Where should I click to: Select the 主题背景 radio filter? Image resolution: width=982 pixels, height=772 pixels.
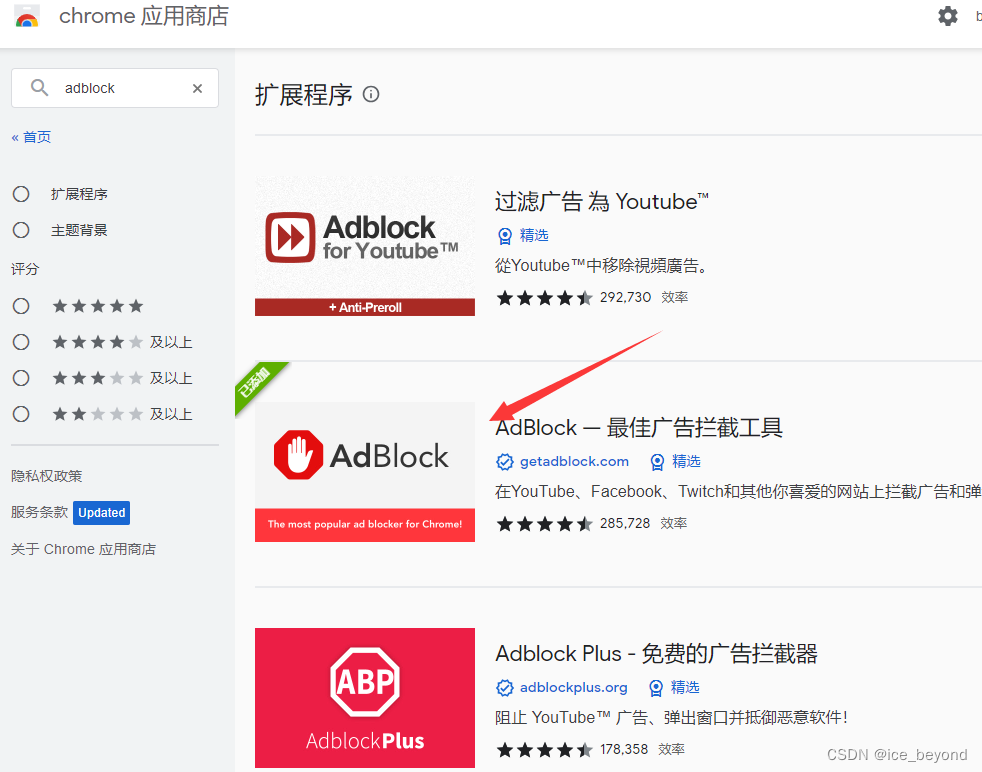pyautogui.click(x=21, y=230)
